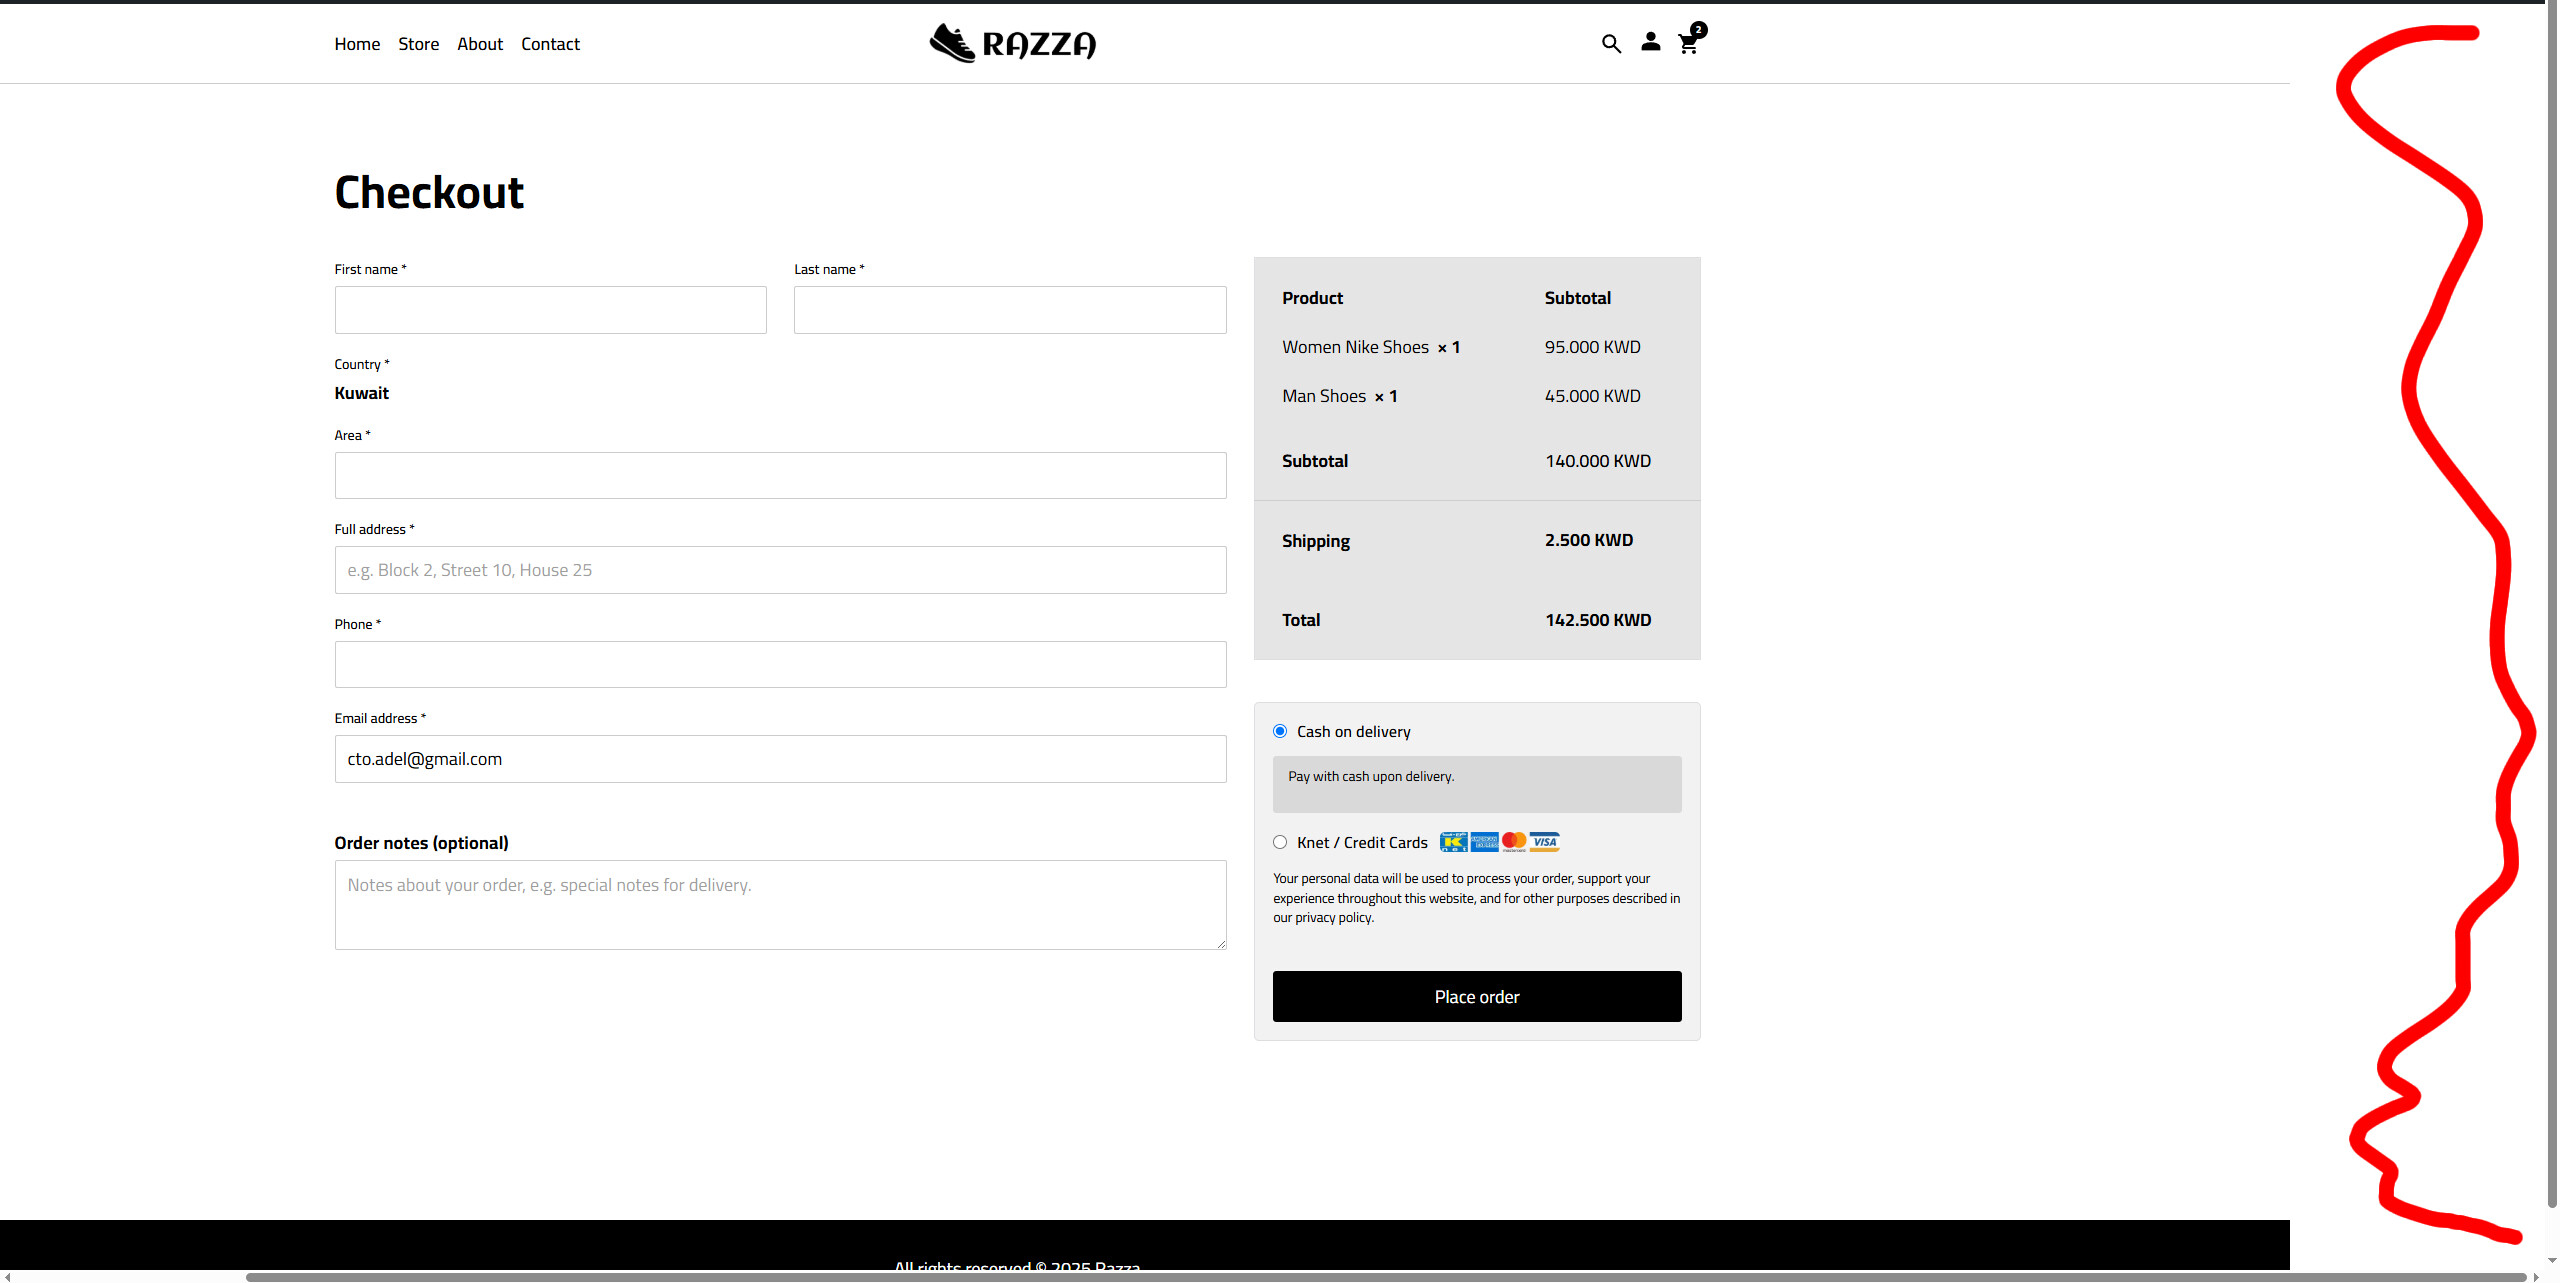Open the shopping cart icon
This screenshot has width=2560, height=1283.
click(1688, 44)
